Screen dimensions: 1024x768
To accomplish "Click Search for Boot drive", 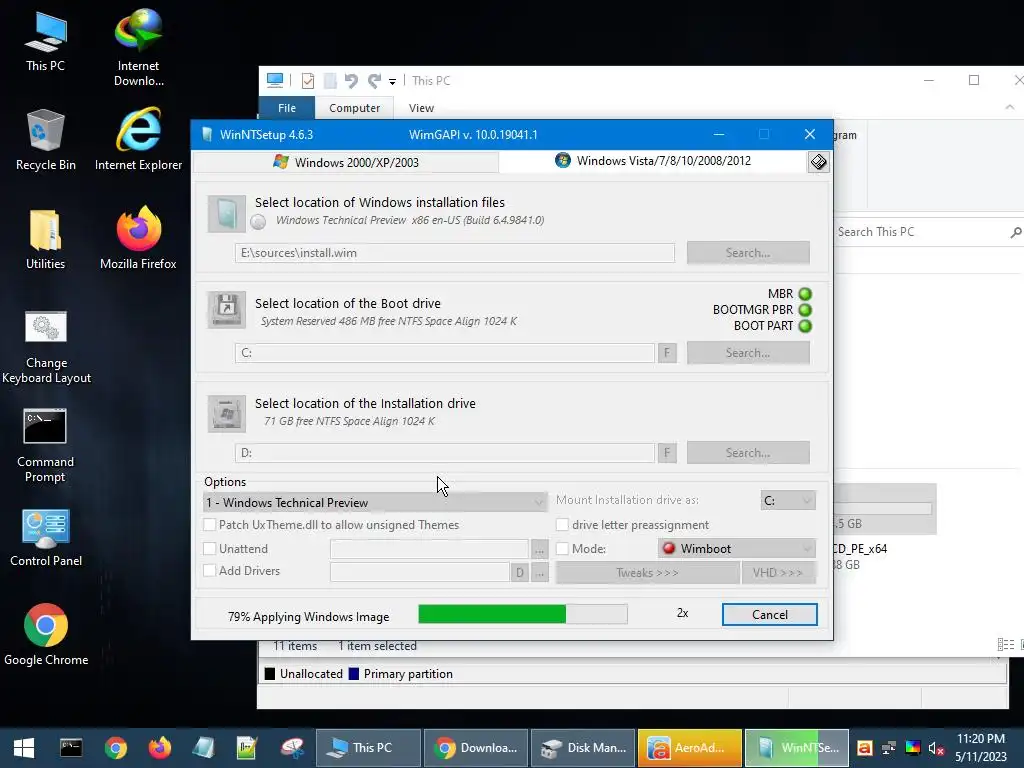I will click(x=748, y=353).
